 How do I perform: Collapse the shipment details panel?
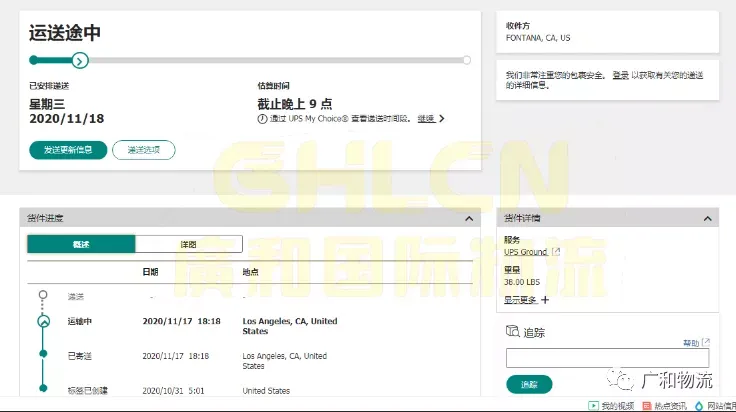coord(707,219)
